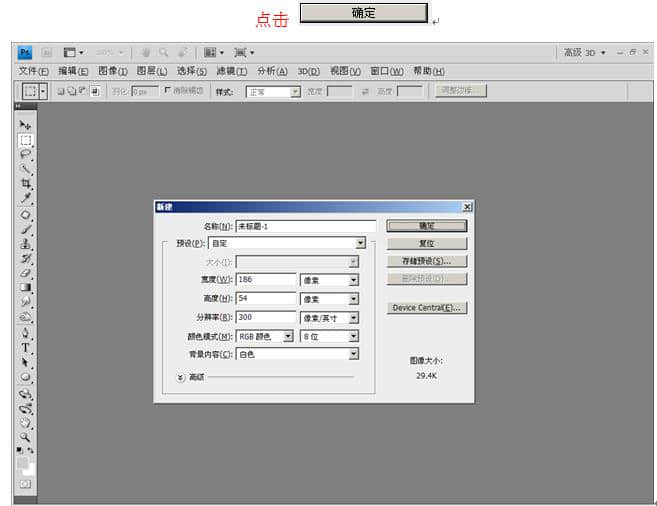Open the 预设 preset dropdown
The height and width of the screenshot is (506, 657).
(360, 243)
